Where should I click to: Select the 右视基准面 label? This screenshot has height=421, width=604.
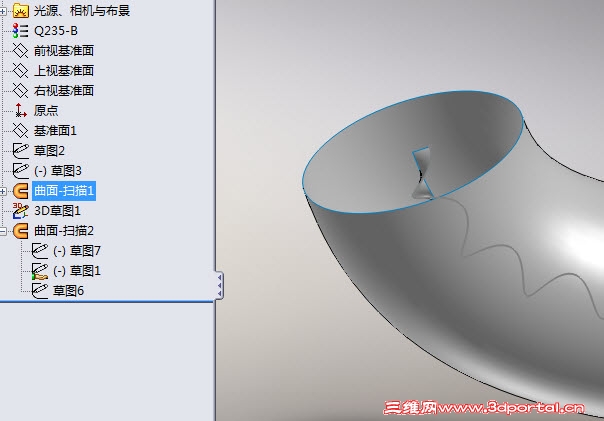64,91
